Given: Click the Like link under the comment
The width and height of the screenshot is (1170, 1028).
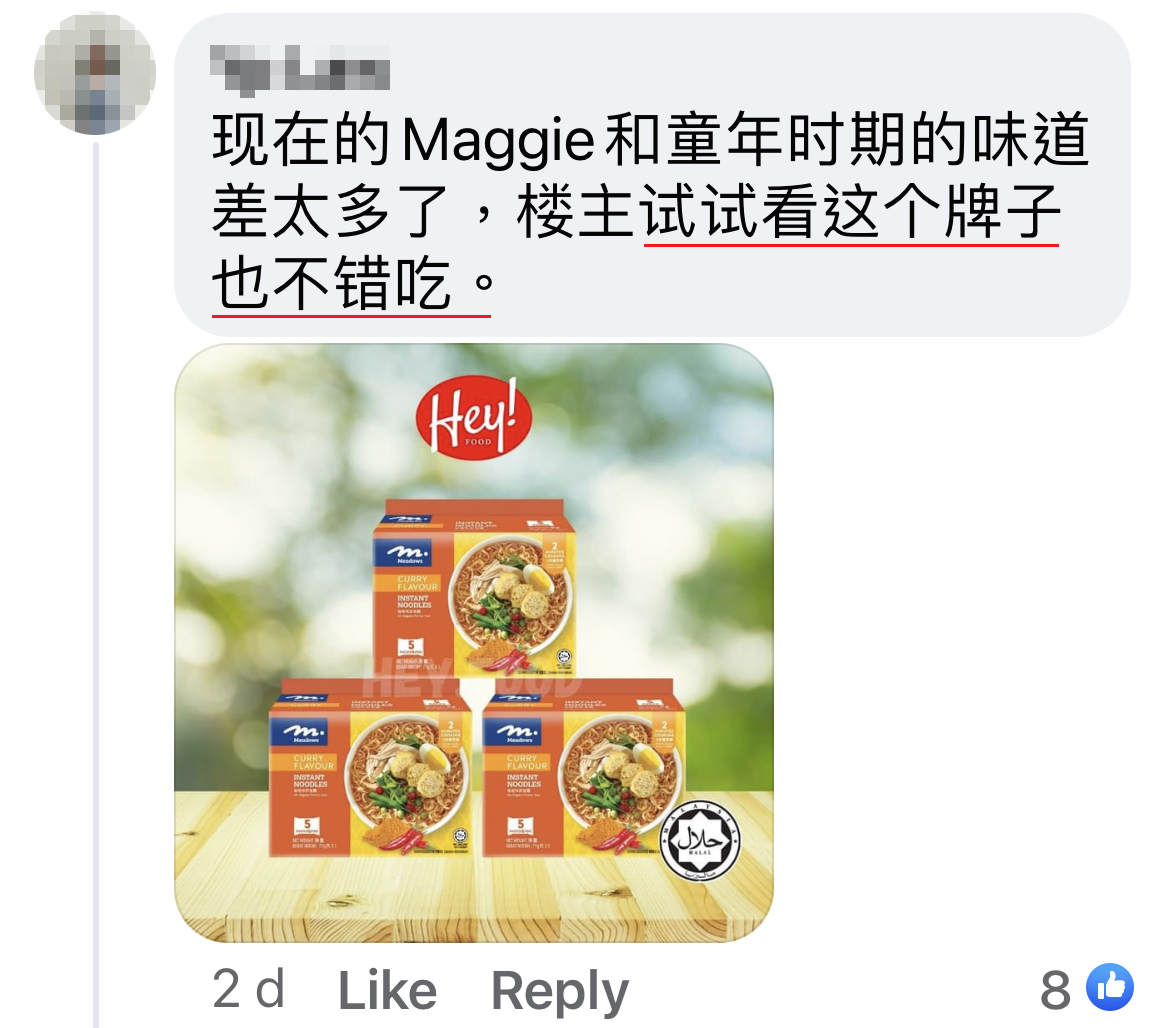Looking at the screenshot, I should pos(387,990).
